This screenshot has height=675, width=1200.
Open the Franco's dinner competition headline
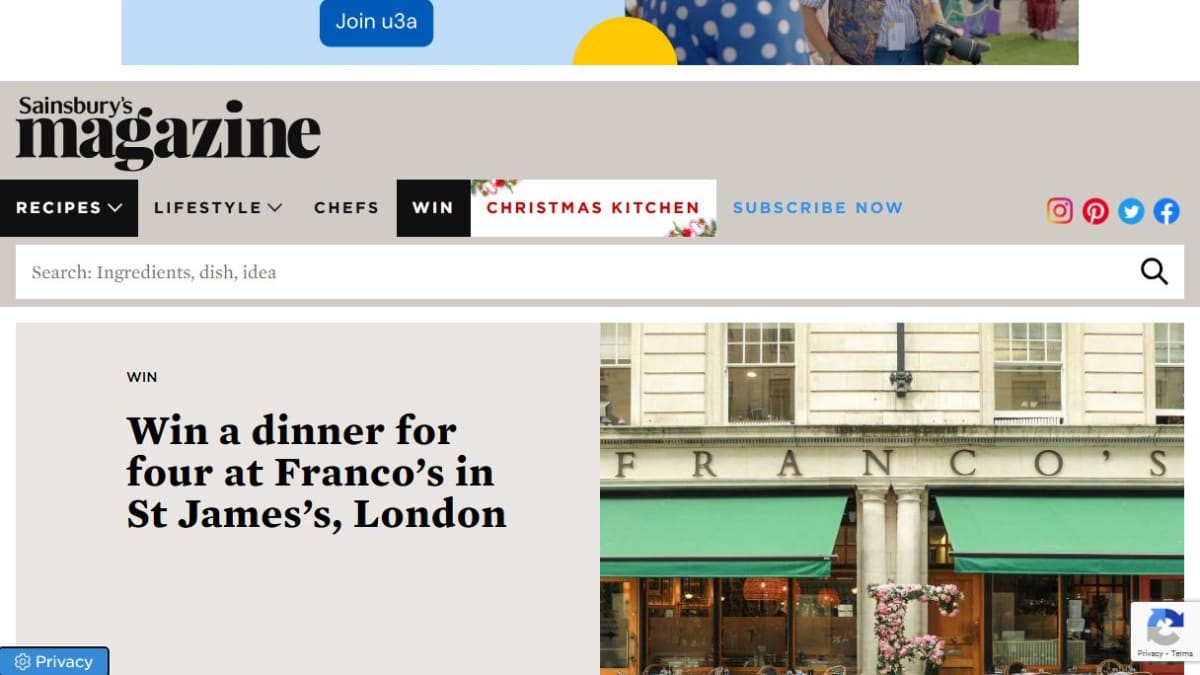coord(316,472)
